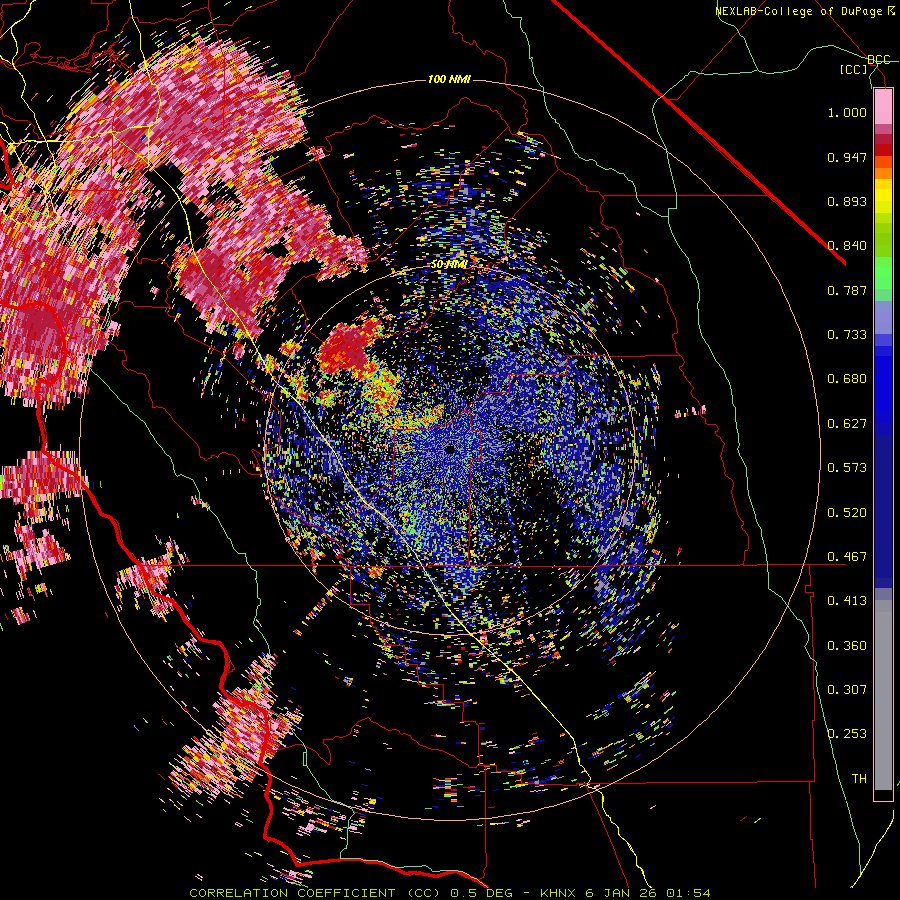Click the 0.680 scale value
This screenshot has height=900, width=900.
click(847, 379)
